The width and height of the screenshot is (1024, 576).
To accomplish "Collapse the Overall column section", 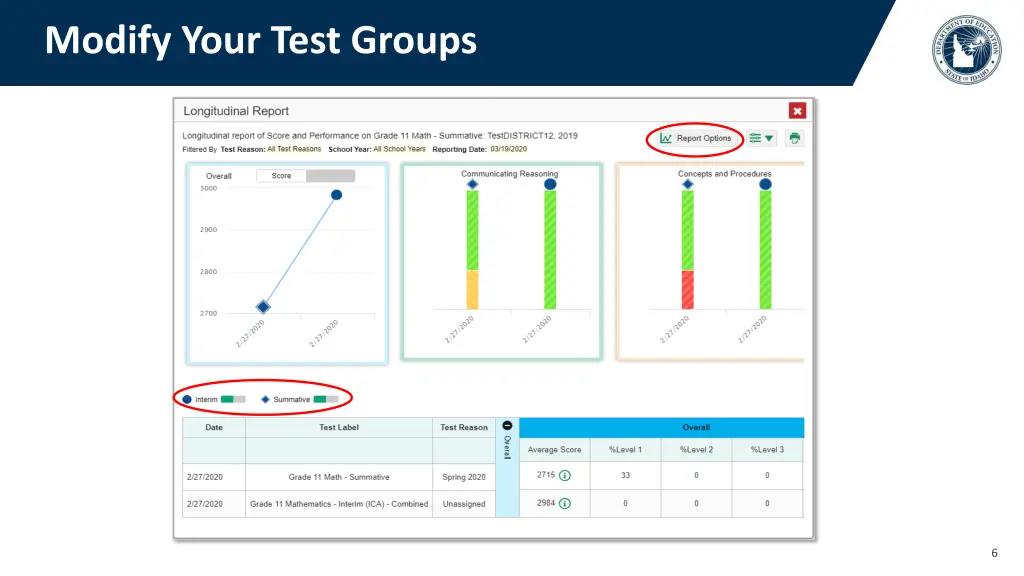I will pyautogui.click(x=507, y=426).
